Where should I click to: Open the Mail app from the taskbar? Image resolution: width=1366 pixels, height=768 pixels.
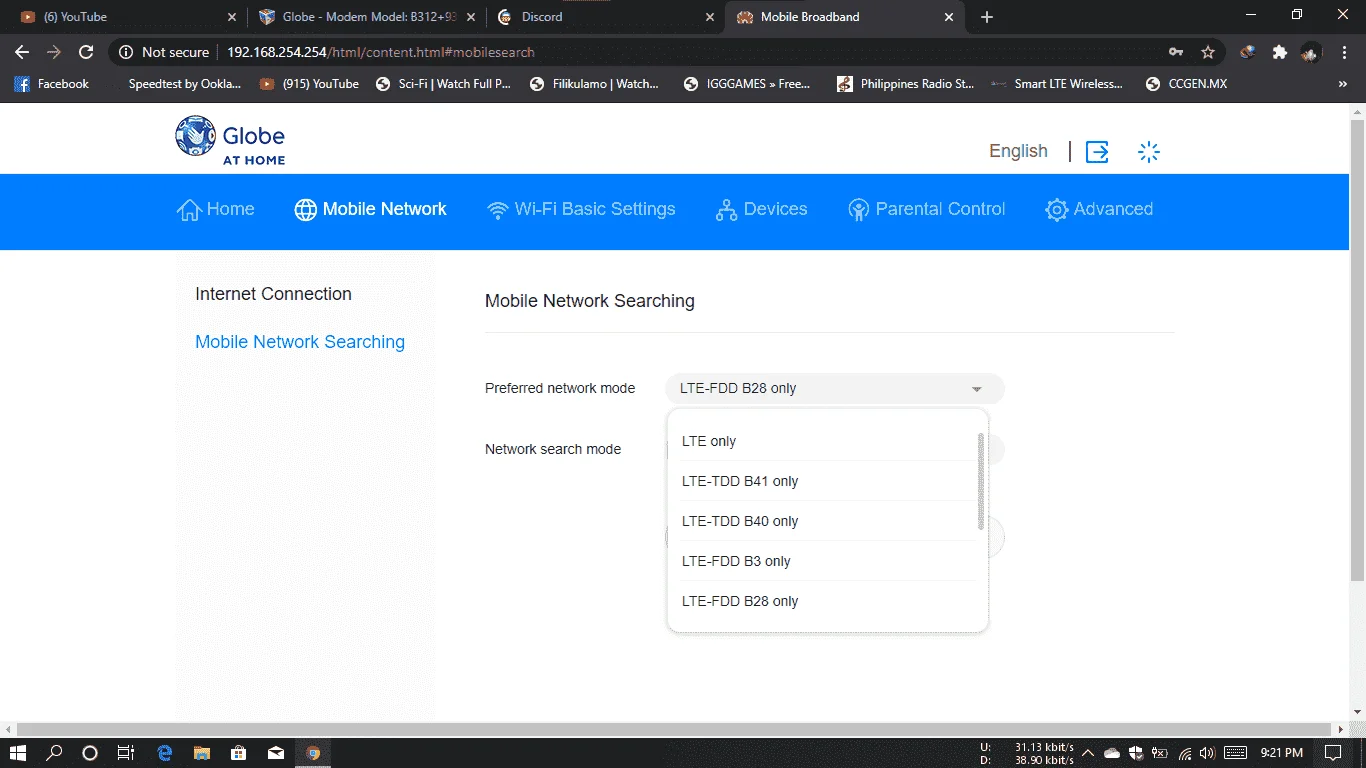coord(275,753)
